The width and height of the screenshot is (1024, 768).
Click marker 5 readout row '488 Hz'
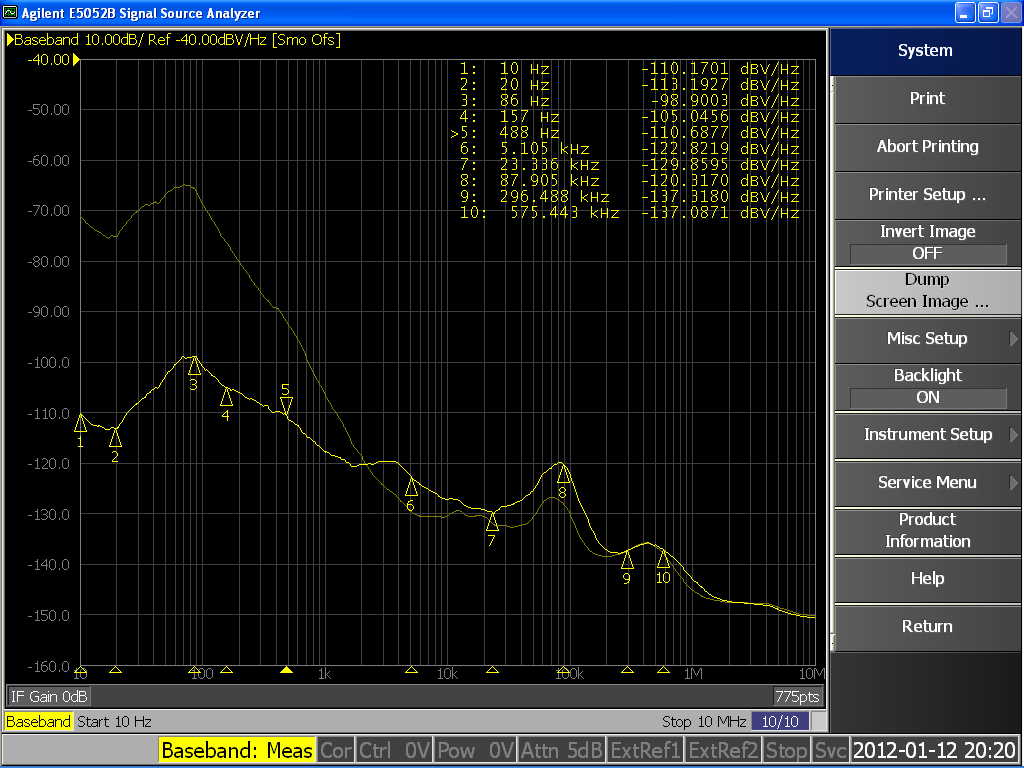625,133
